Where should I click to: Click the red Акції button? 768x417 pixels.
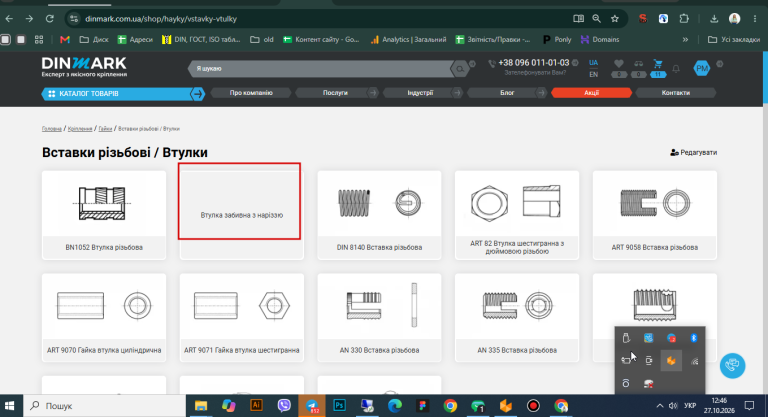pyautogui.click(x=591, y=93)
